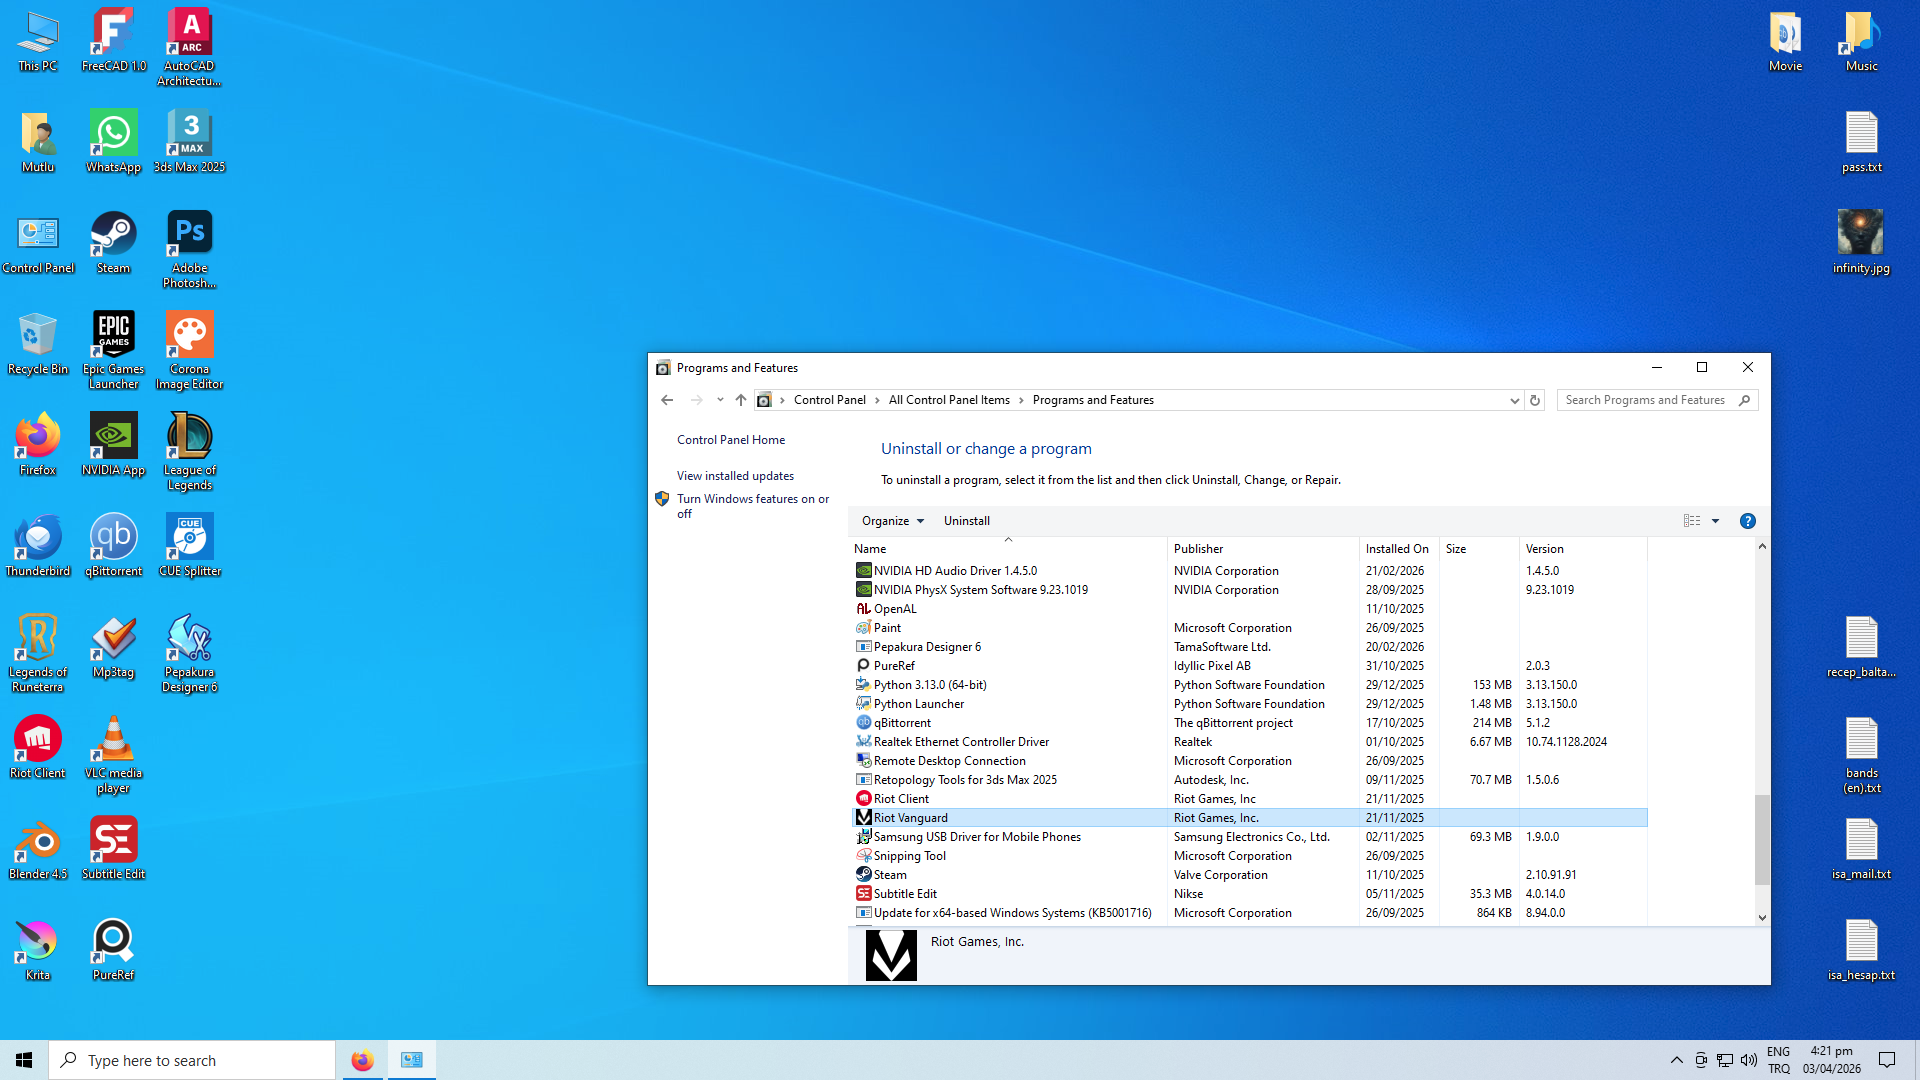Sort by Size column header
1920x1080 pixels.
pyautogui.click(x=1479, y=549)
